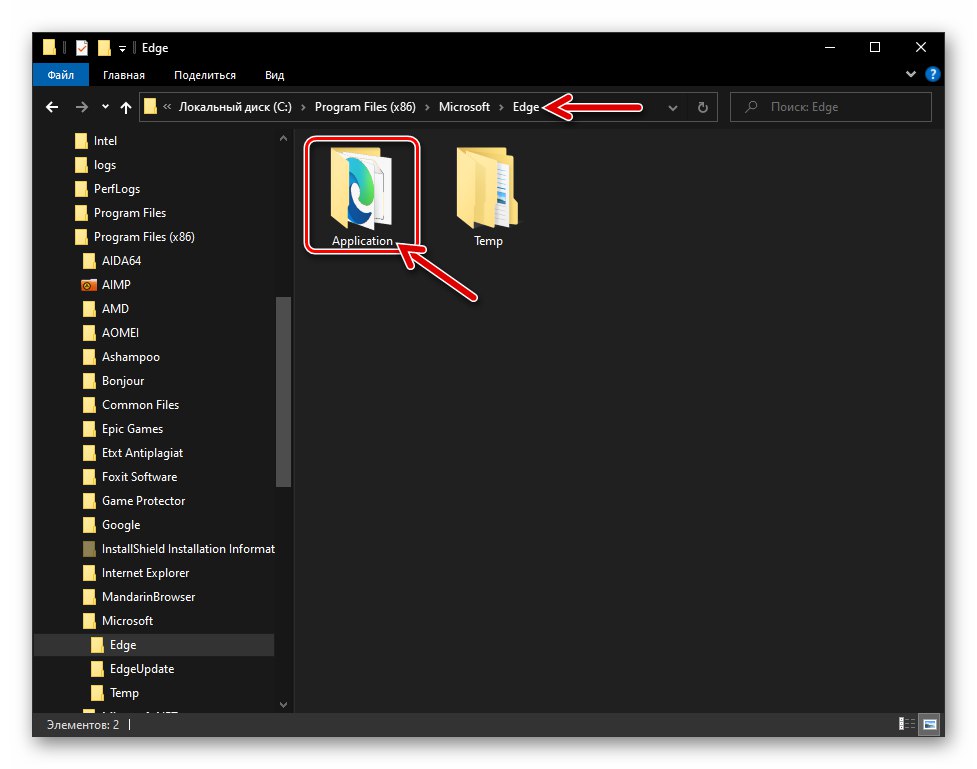Go forward with the right arrow button
This screenshot has height=769, width=977.
click(x=81, y=107)
